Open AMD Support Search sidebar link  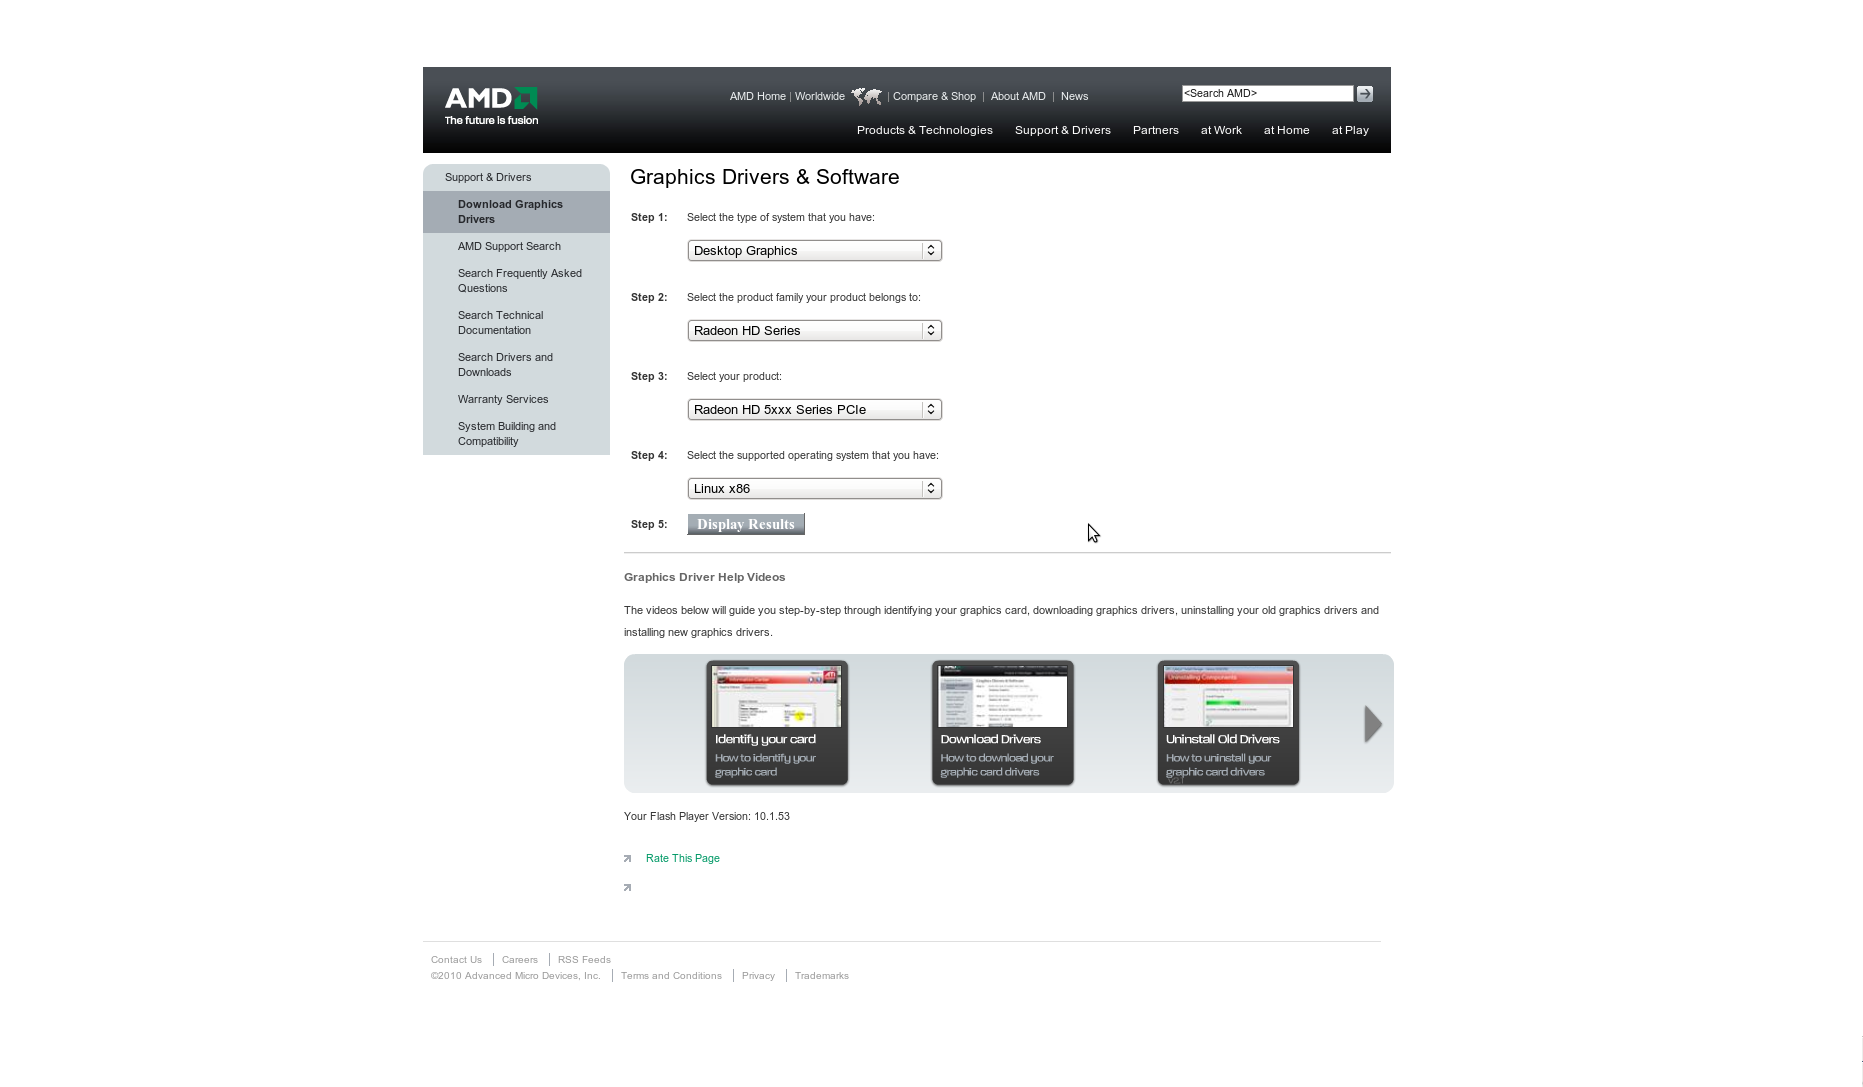click(x=509, y=246)
